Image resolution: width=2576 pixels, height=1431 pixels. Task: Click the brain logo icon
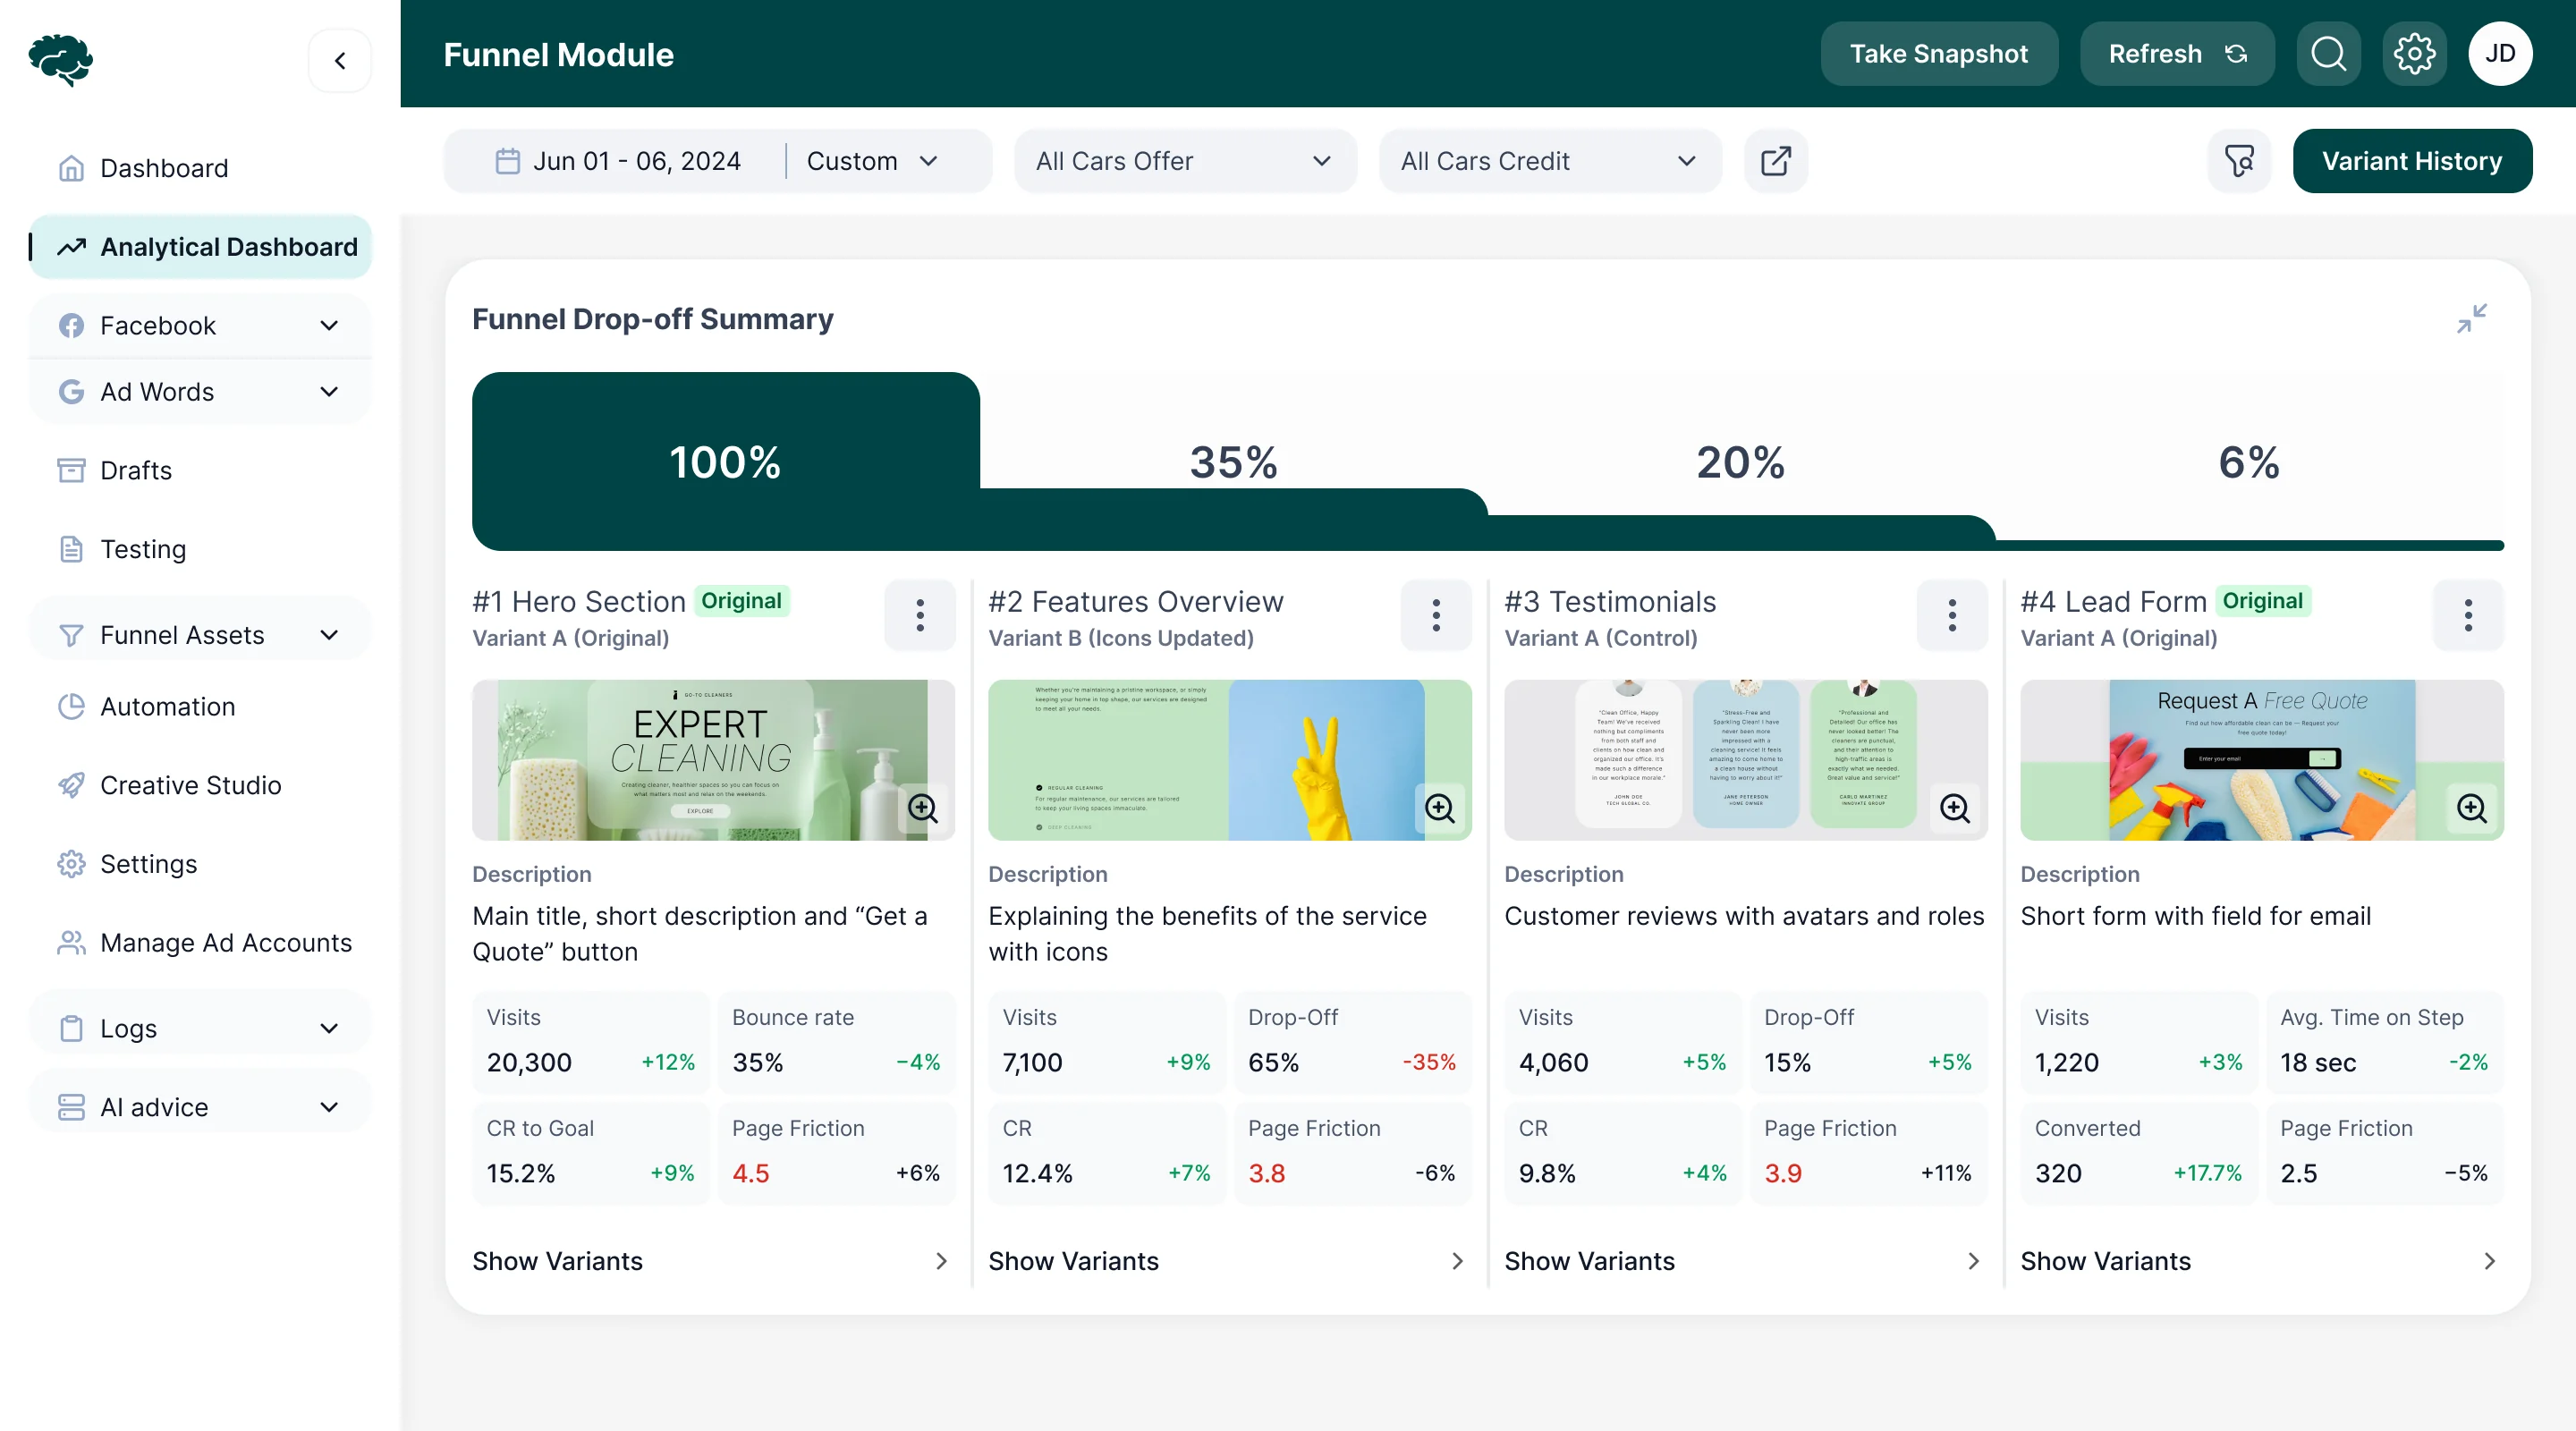[x=61, y=60]
